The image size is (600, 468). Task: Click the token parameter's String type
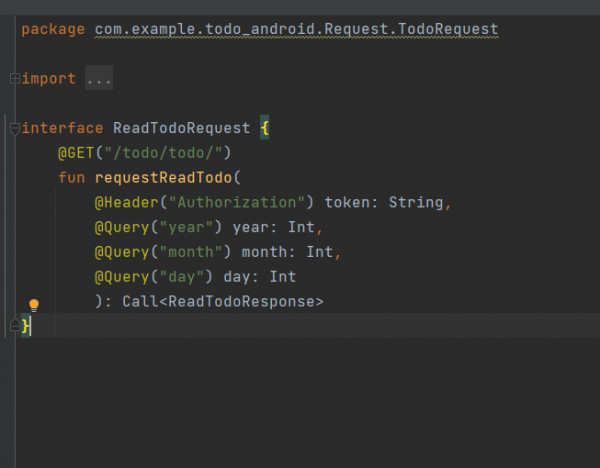pyautogui.click(x=416, y=202)
